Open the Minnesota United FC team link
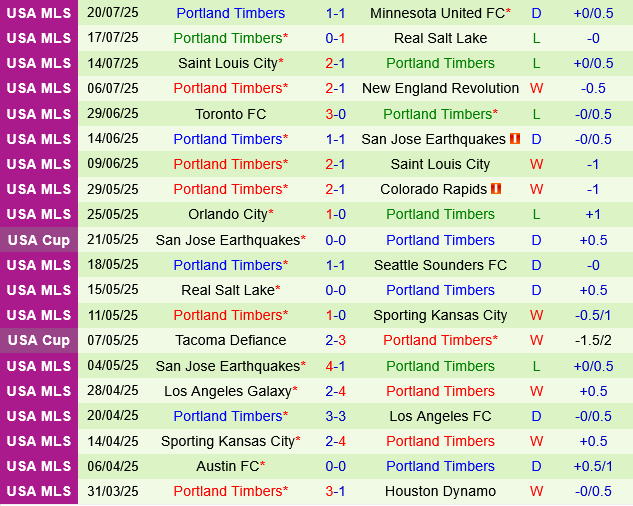 [x=436, y=13]
